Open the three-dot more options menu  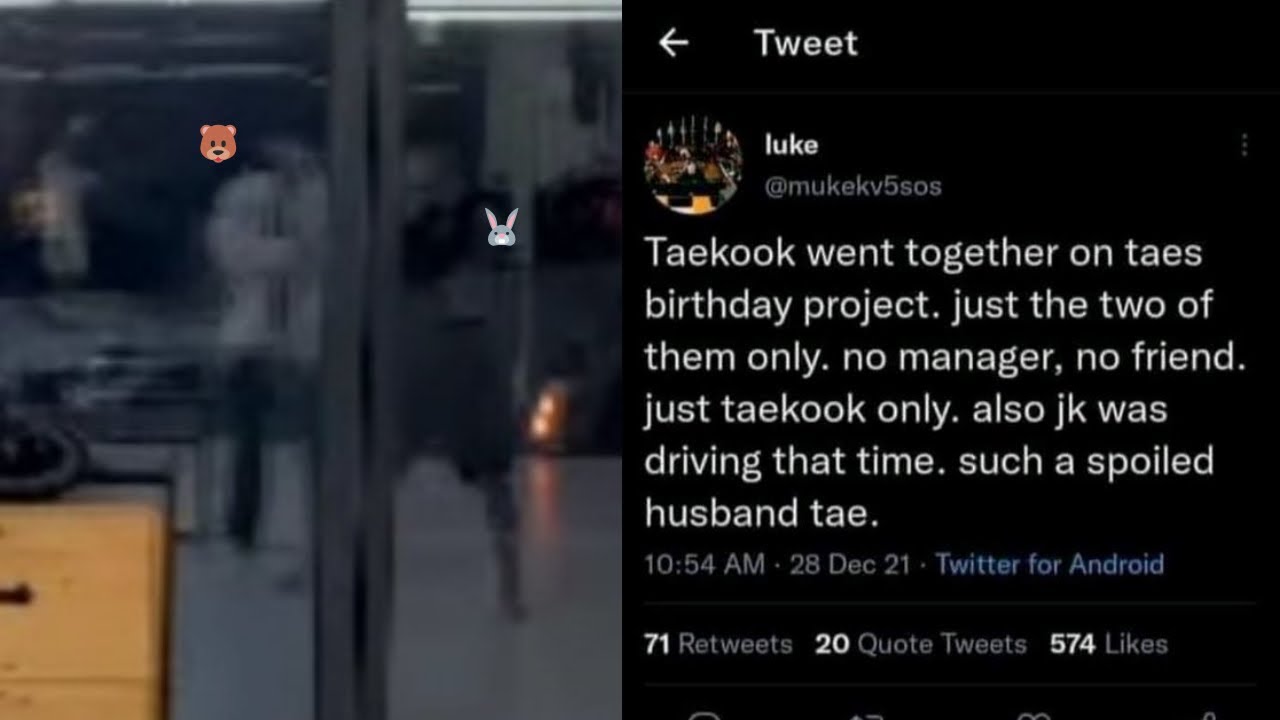coord(1244,146)
